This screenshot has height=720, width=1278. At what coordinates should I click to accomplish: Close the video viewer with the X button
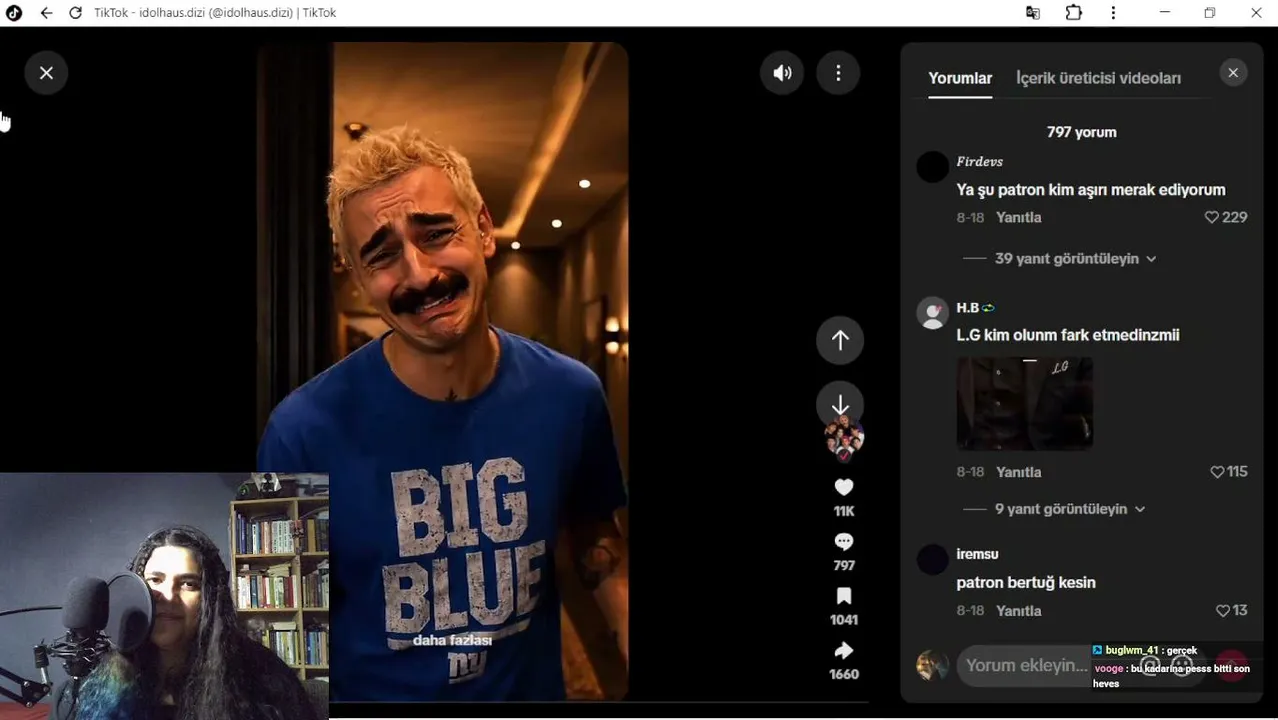pyautogui.click(x=46, y=73)
